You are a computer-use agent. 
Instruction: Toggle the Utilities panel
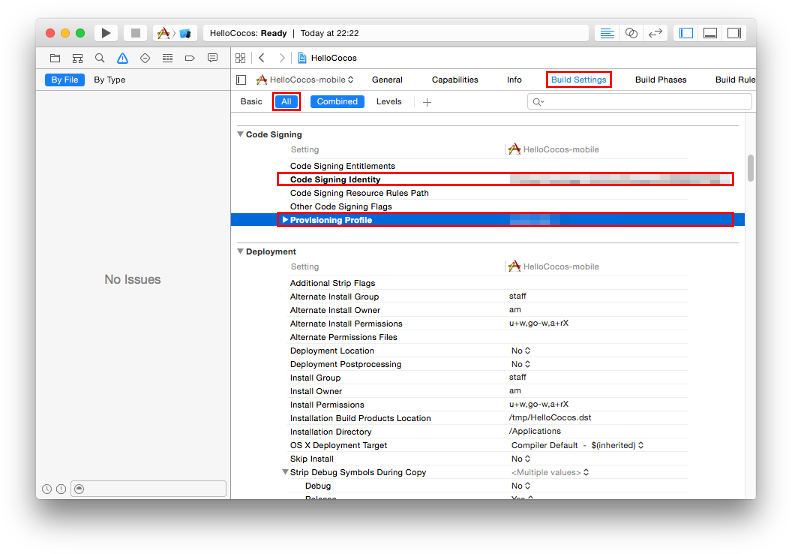tap(734, 33)
